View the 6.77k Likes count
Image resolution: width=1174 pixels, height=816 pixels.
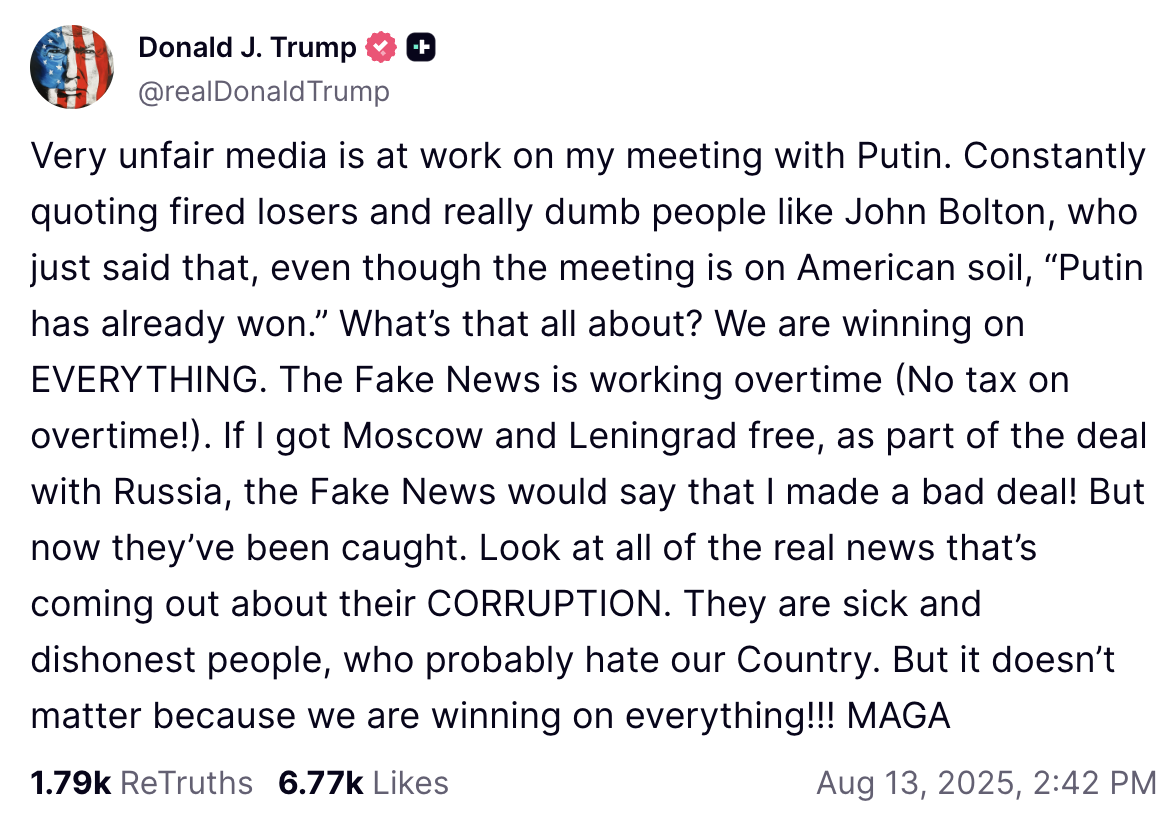coord(320,783)
